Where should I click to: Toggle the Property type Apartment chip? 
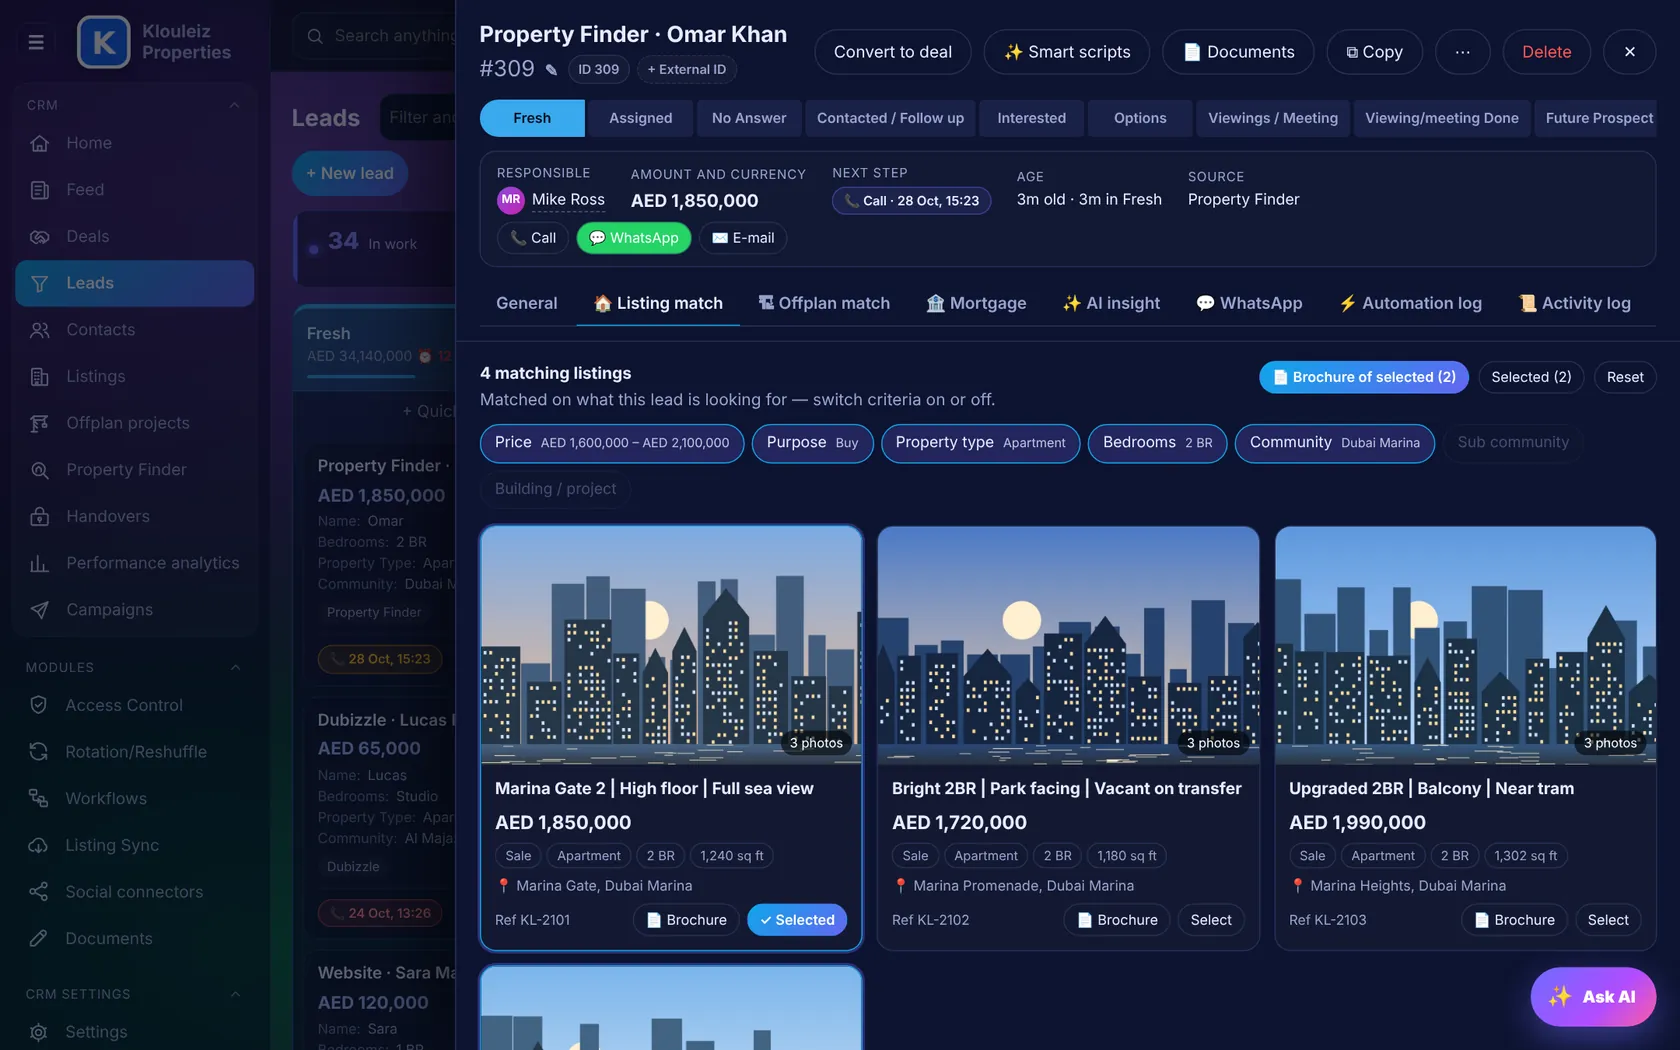(980, 443)
